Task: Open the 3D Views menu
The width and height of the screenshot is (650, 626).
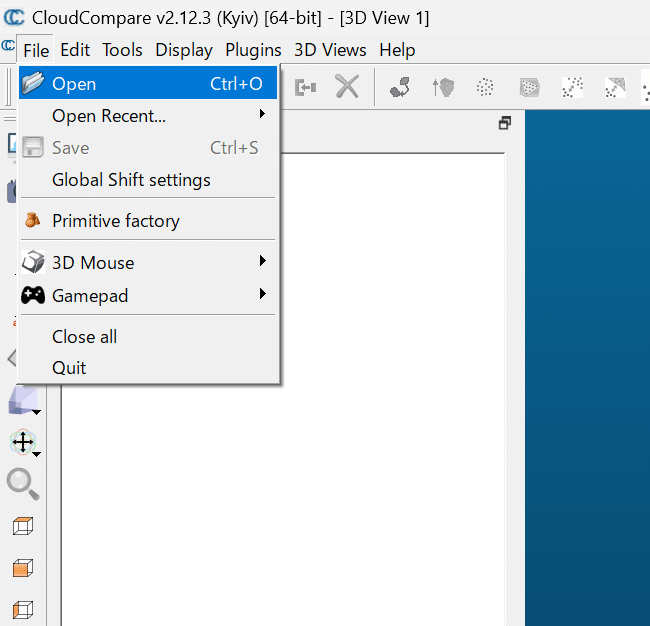Action: pyautogui.click(x=330, y=50)
